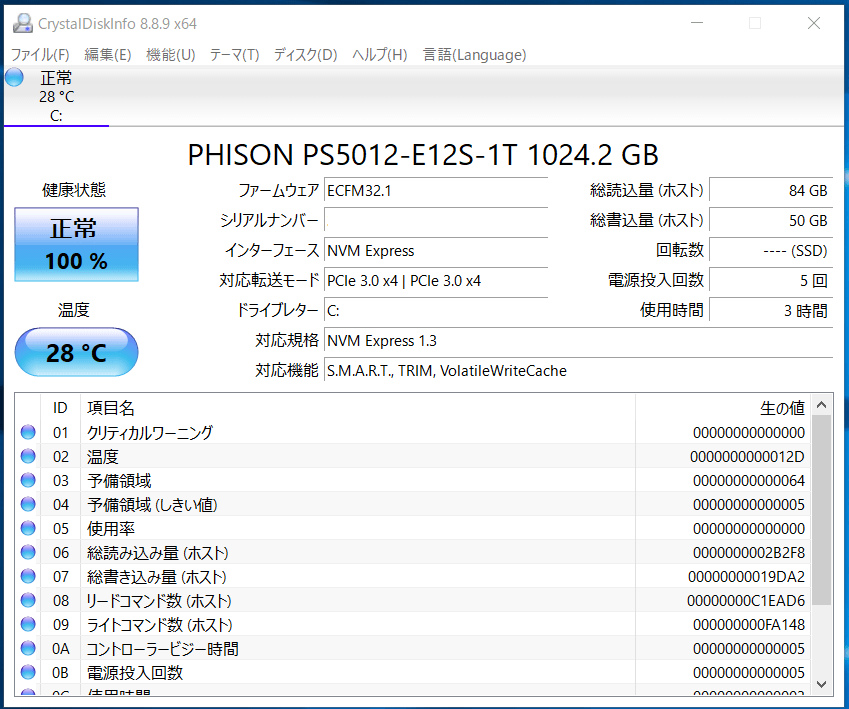Select the 使用率 attribute name
Viewport: 849px width, 709px height.
[x=111, y=529]
